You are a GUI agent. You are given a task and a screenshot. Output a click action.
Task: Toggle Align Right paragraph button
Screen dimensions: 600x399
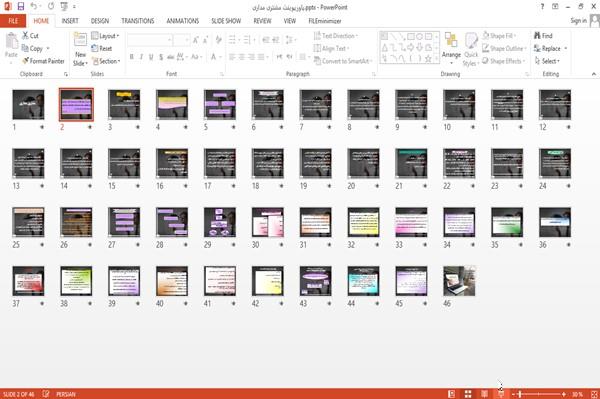(x=251, y=57)
